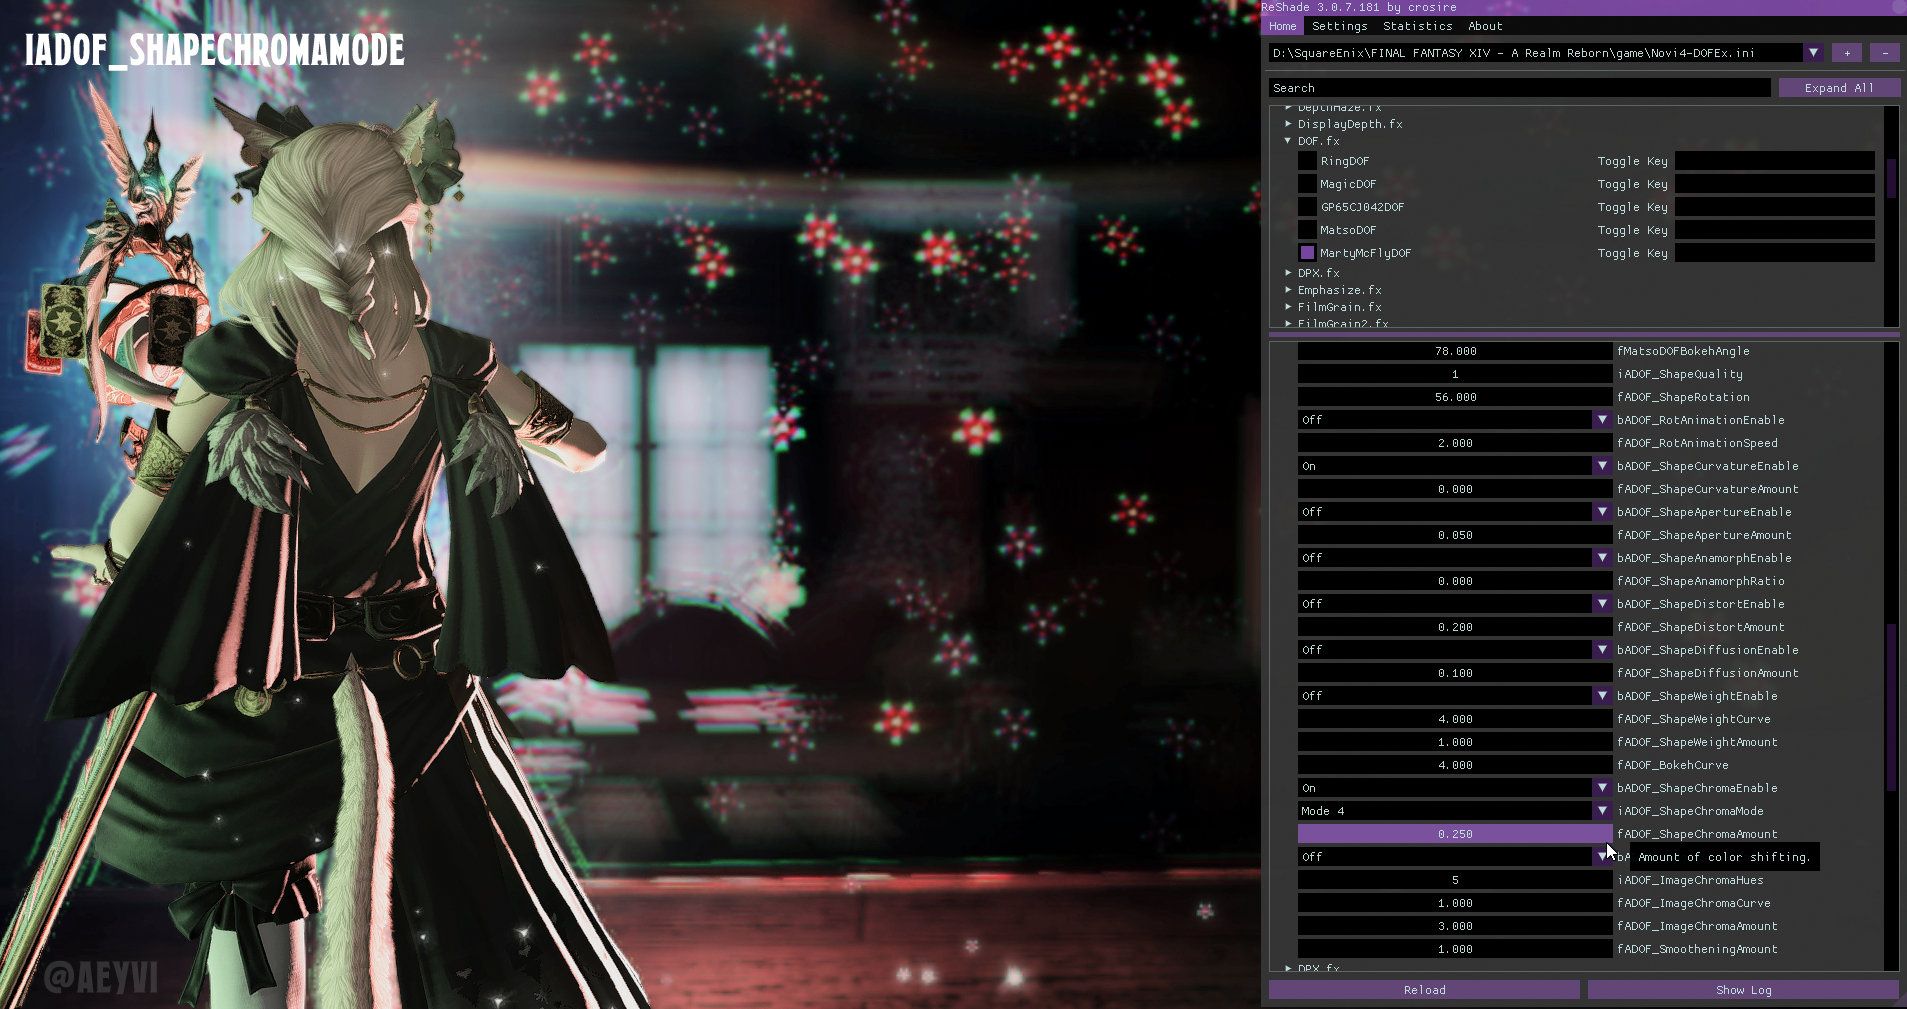Click the Expand All button
Screen dimensions: 1907x1009
click(1838, 88)
